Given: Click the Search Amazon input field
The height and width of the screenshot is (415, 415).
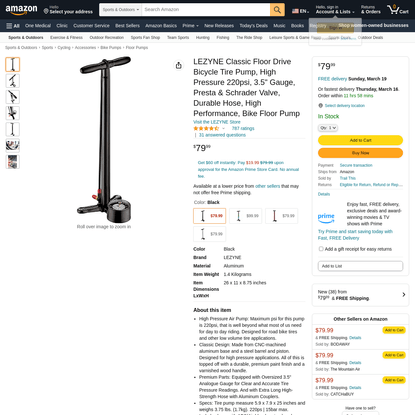Looking at the screenshot, I should click(206, 10).
